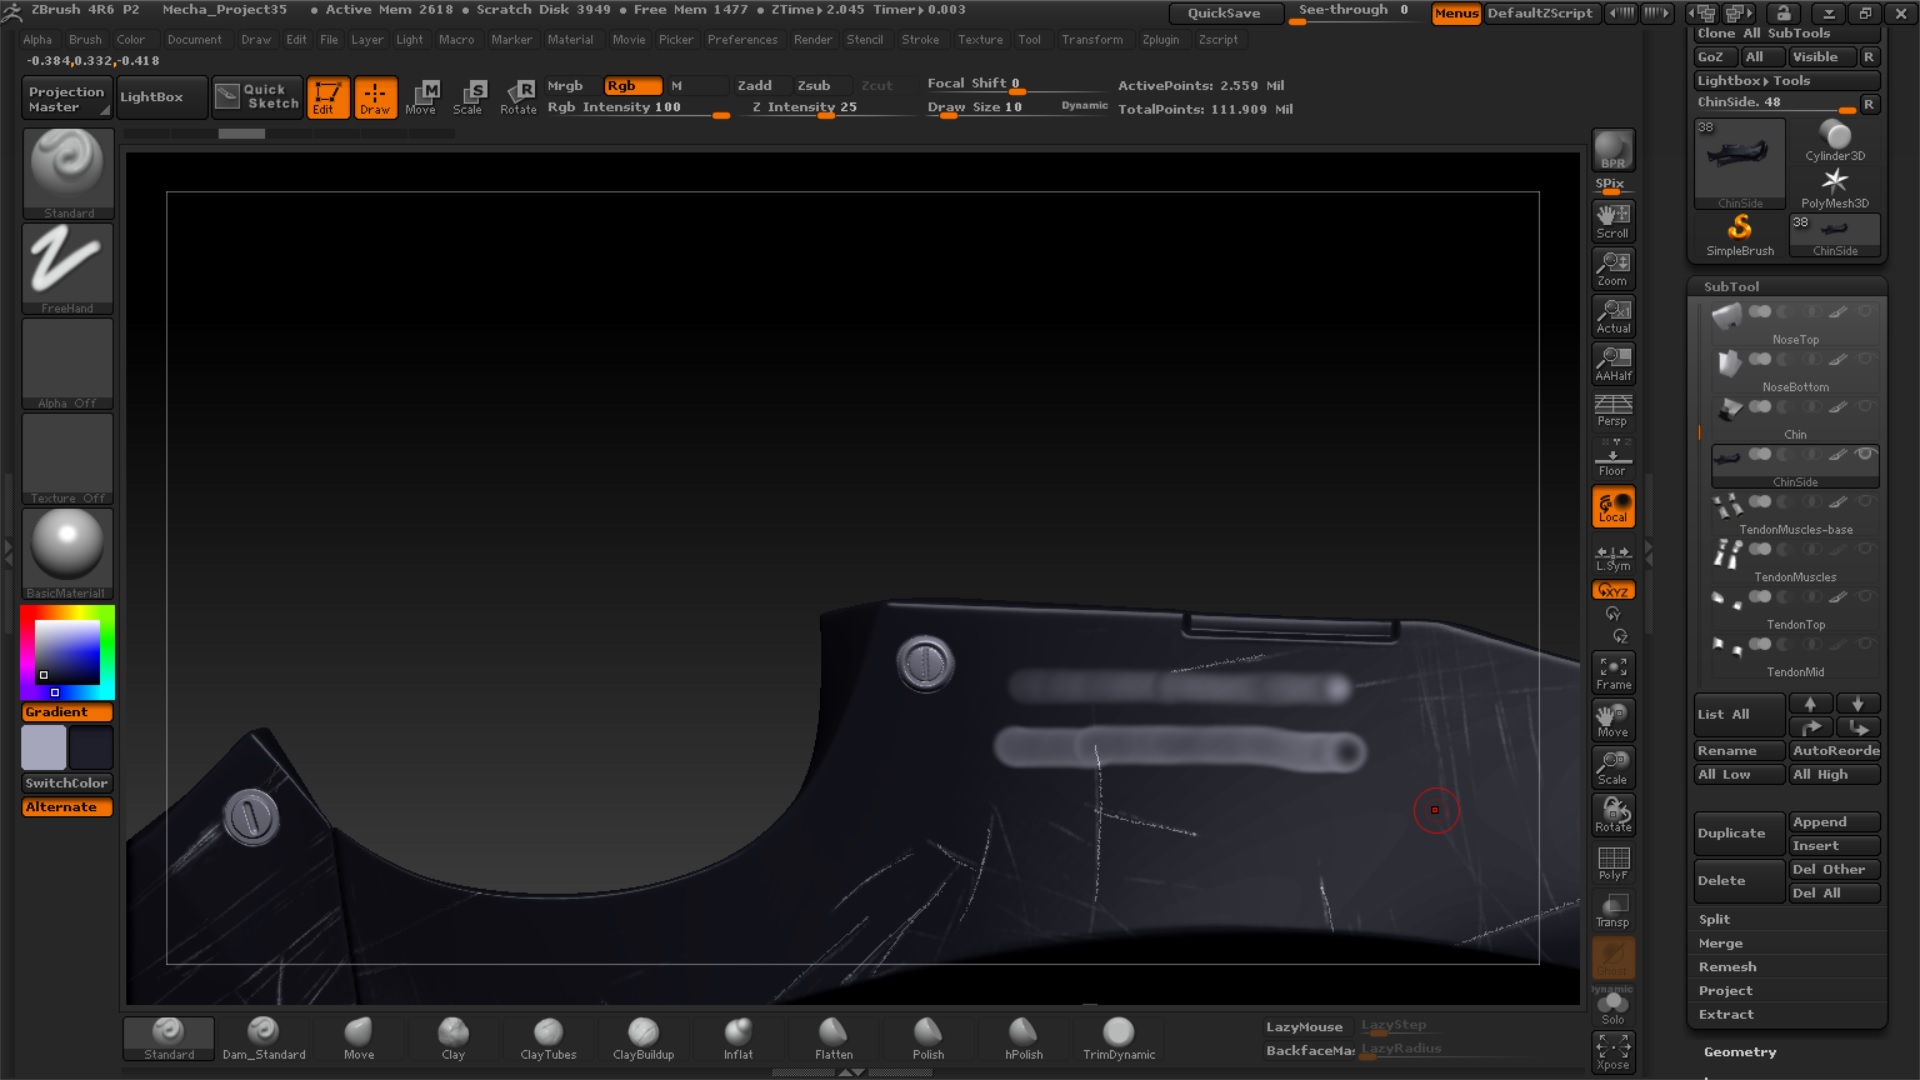The width and height of the screenshot is (1920, 1080).
Task: Select the hPolish brush
Action: [1023, 1038]
